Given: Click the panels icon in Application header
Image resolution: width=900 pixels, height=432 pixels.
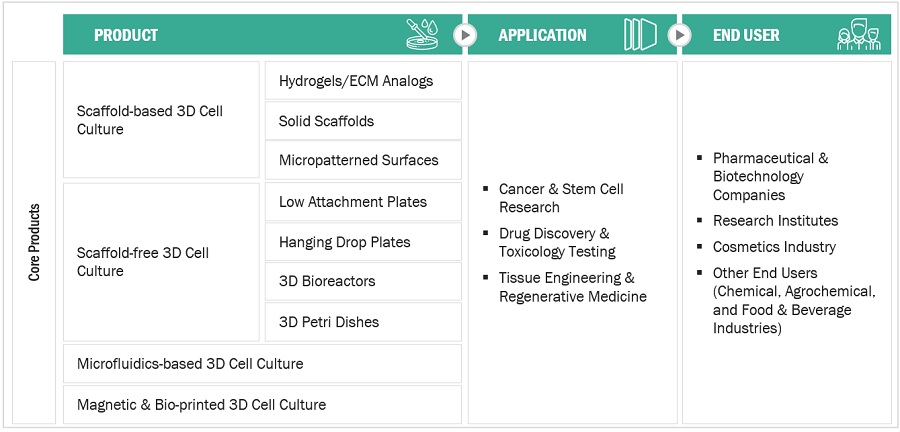Looking at the screenshot, I should [641, 35].
